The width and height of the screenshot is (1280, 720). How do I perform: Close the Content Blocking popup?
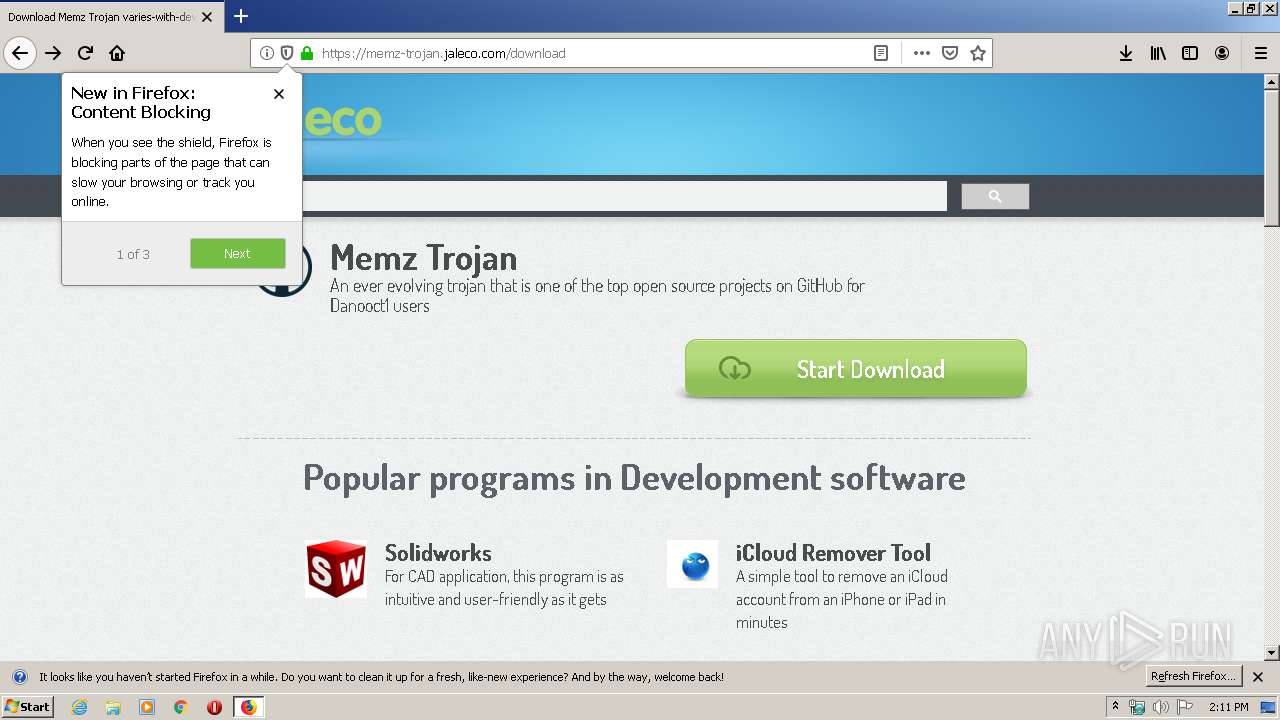point(279,94)
